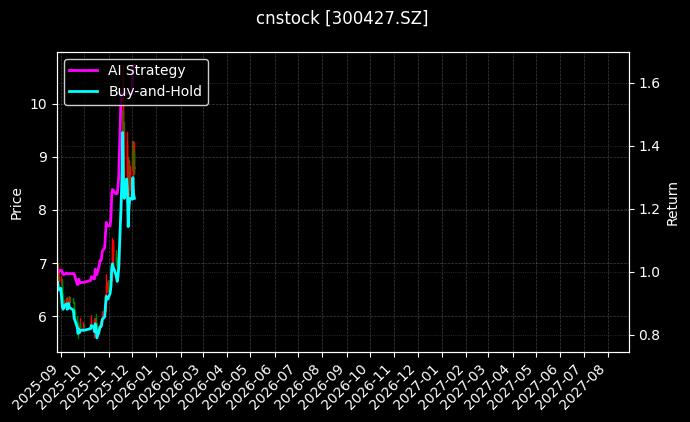This screenshot has height=422, width=690.
Task: Click the return tick label 1.0
Action: click(x=648, y=272)
